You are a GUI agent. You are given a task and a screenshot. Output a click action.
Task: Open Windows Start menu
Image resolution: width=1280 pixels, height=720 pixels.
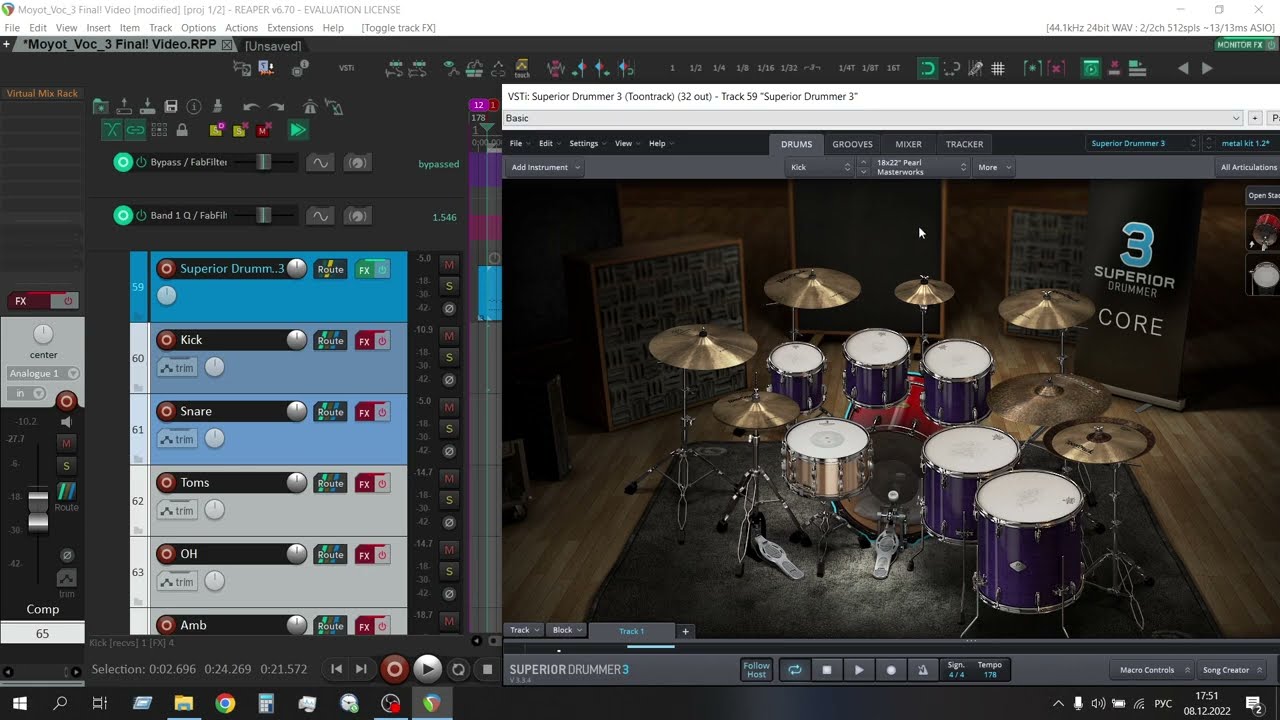point(19,704)
